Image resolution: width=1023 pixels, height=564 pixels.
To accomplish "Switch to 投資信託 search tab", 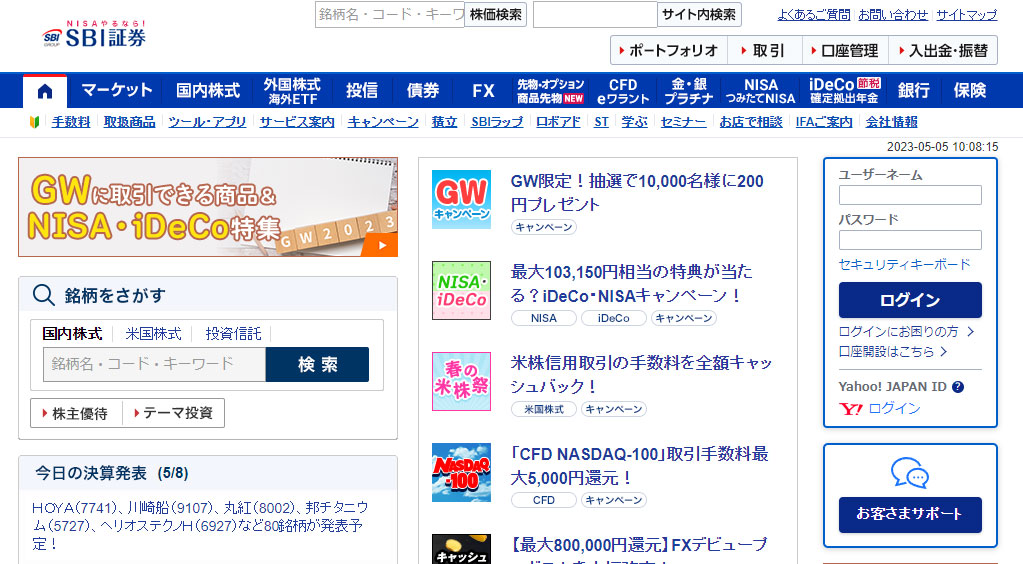I will pos(234,334).
